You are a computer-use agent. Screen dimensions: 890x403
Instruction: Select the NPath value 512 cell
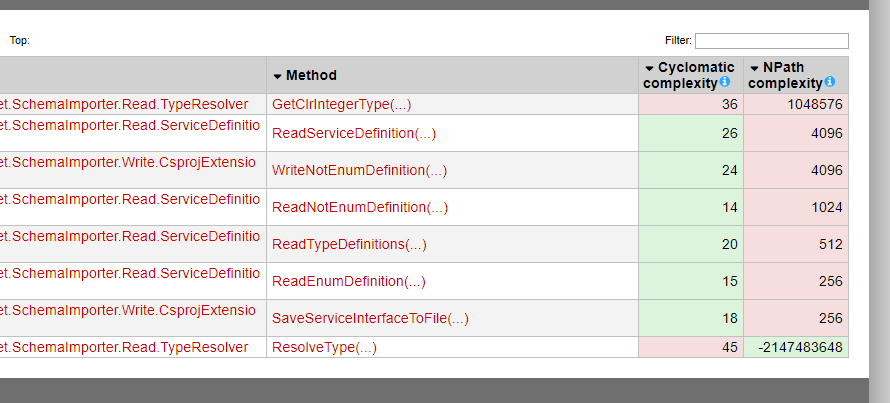[x=796, y=244]
